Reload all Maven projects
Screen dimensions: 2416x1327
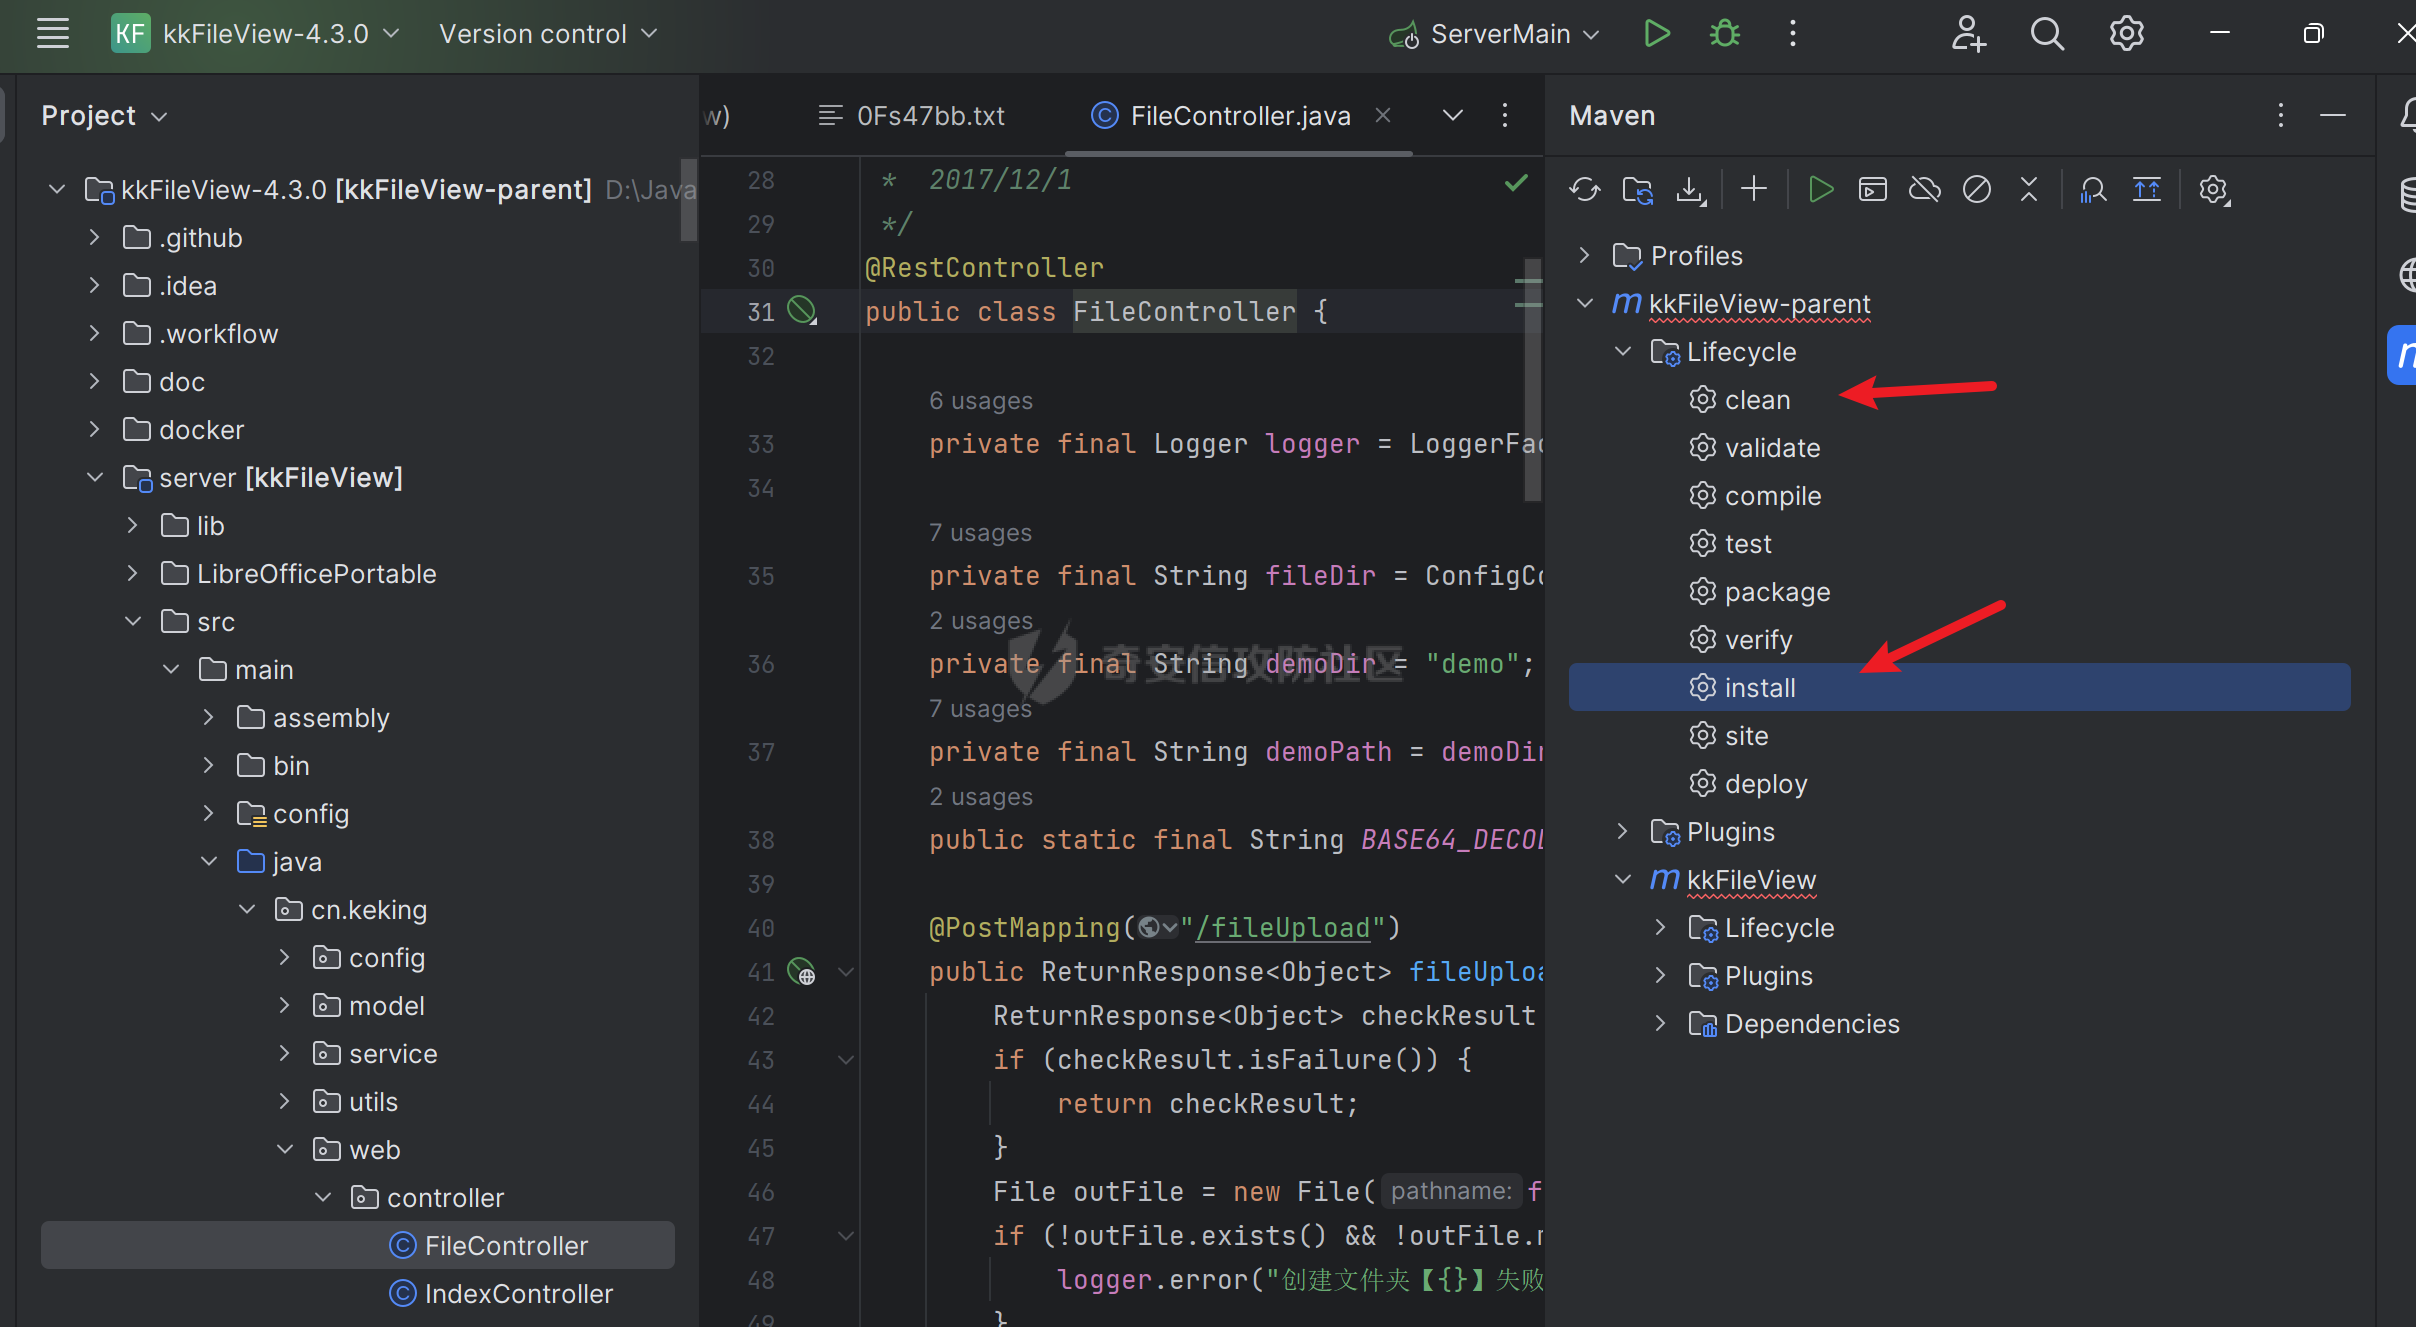(1585, 189)
